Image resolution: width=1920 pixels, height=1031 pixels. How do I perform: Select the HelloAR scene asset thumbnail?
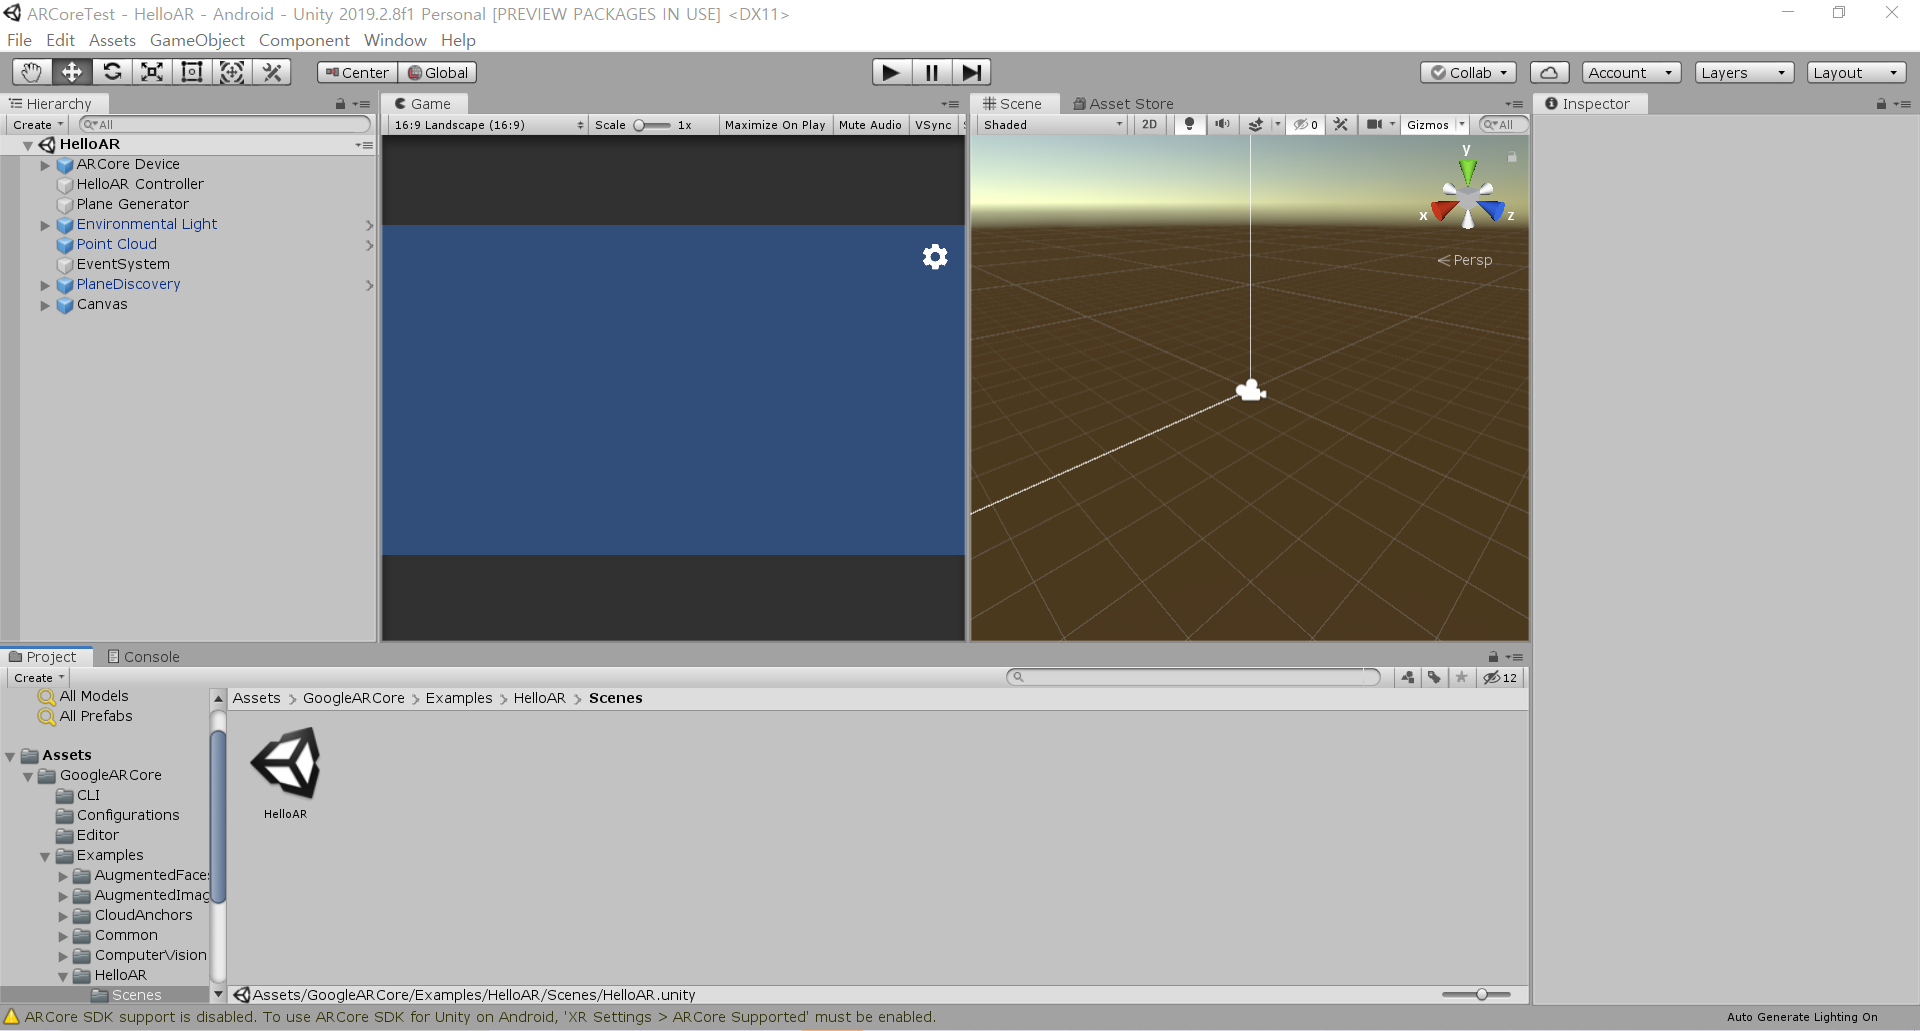point(286,763)
